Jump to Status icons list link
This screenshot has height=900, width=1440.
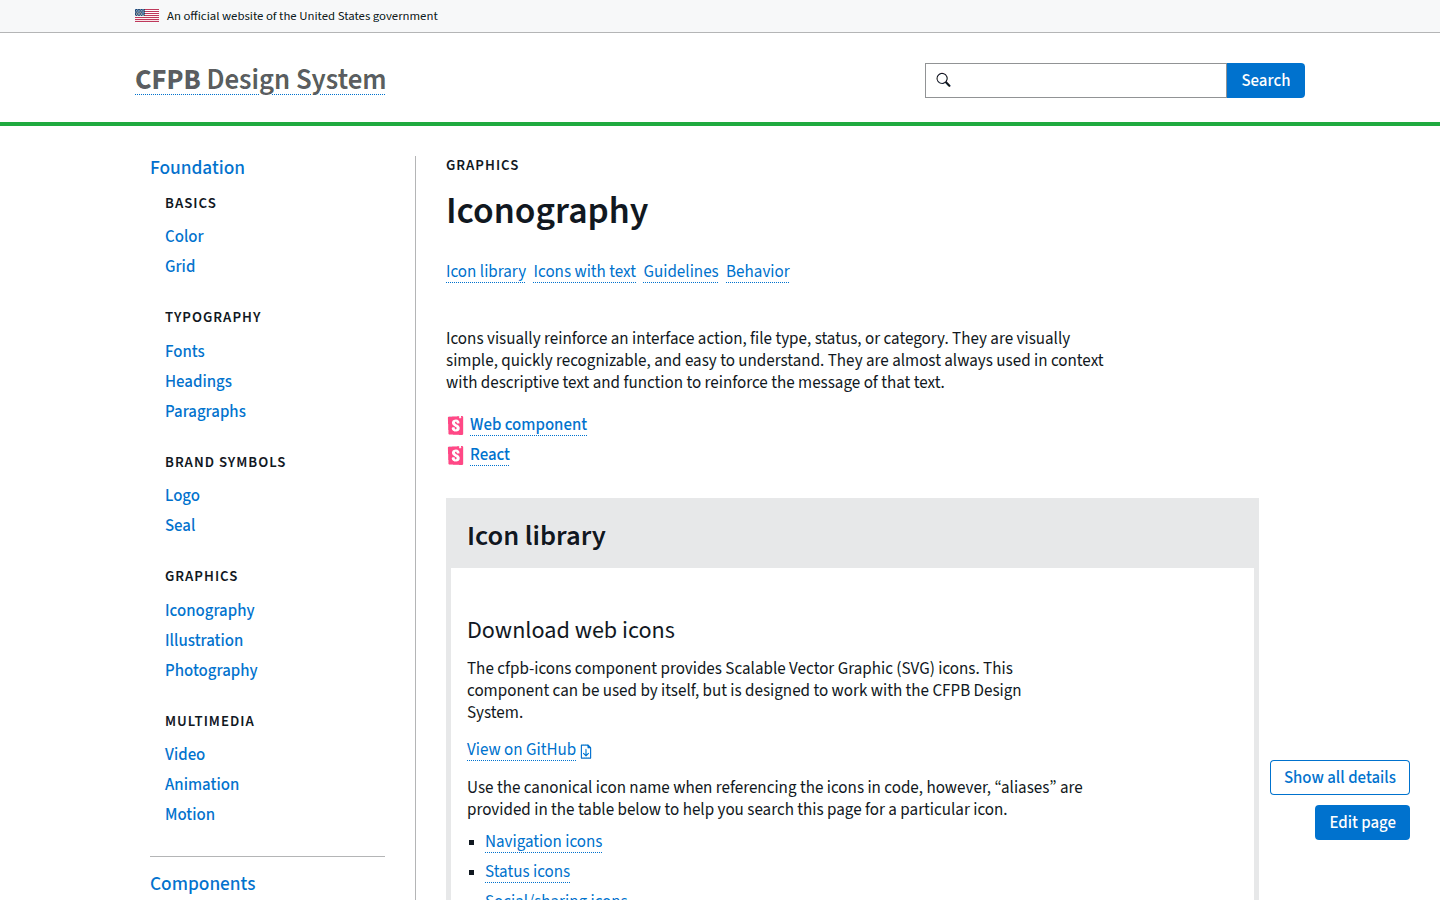pyautogui.click(x=528, y=871)
